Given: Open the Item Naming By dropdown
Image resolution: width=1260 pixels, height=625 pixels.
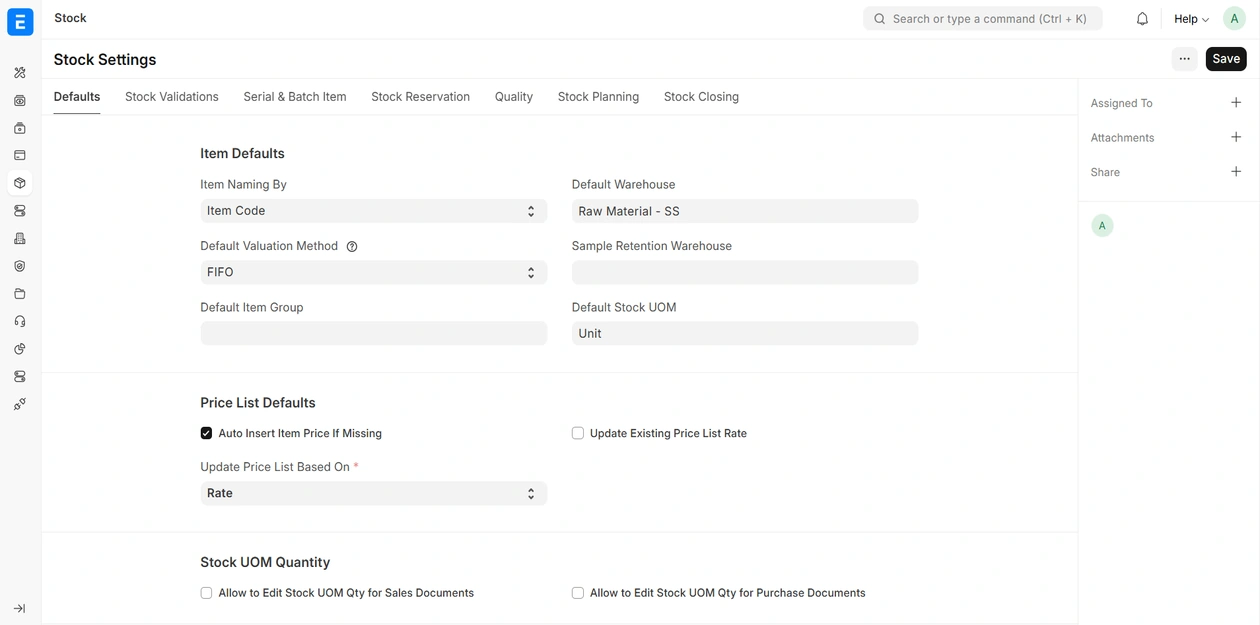Looking at the screenshot, I should pyautogui.click(x=373, y=211).
